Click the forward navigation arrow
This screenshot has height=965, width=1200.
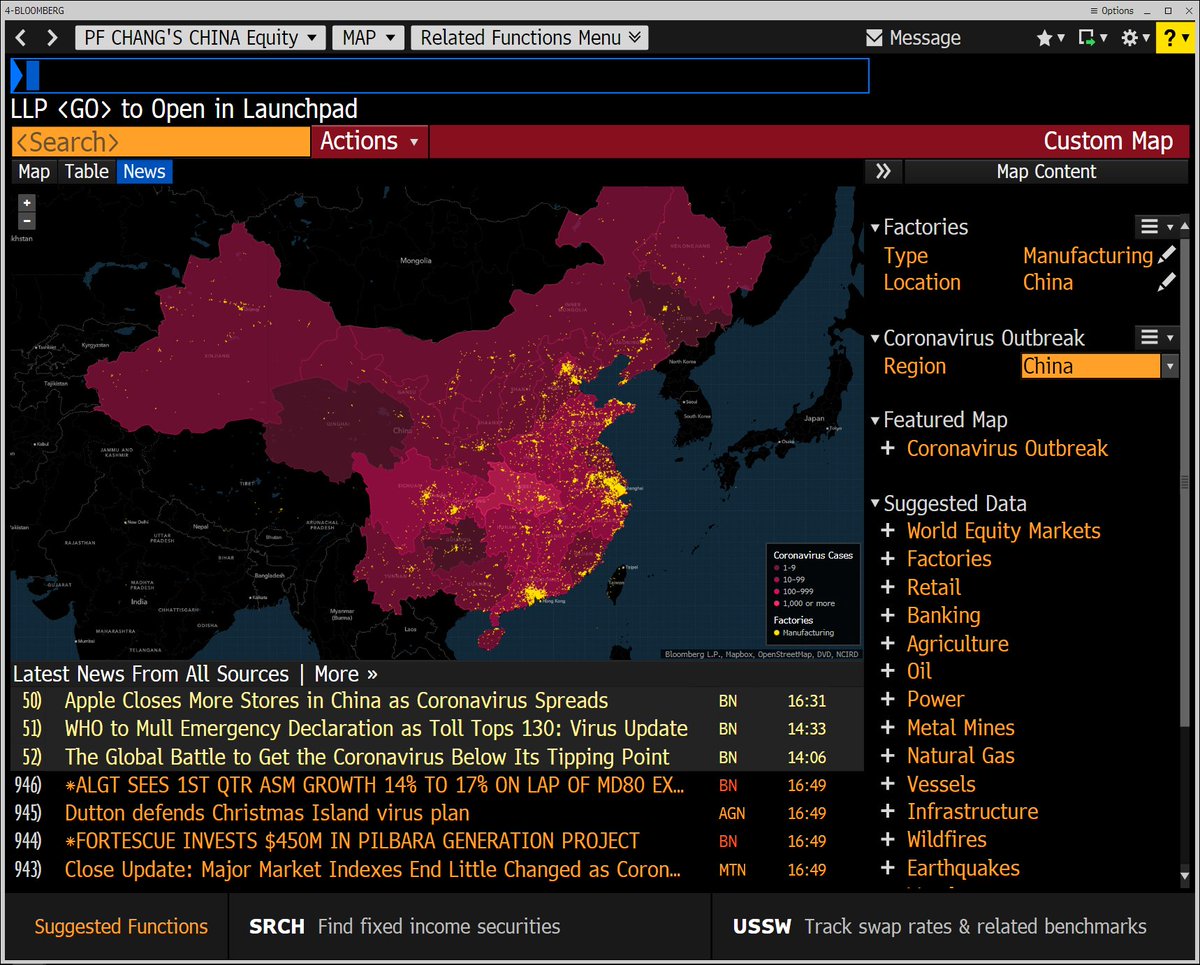(x=50, y=38)
